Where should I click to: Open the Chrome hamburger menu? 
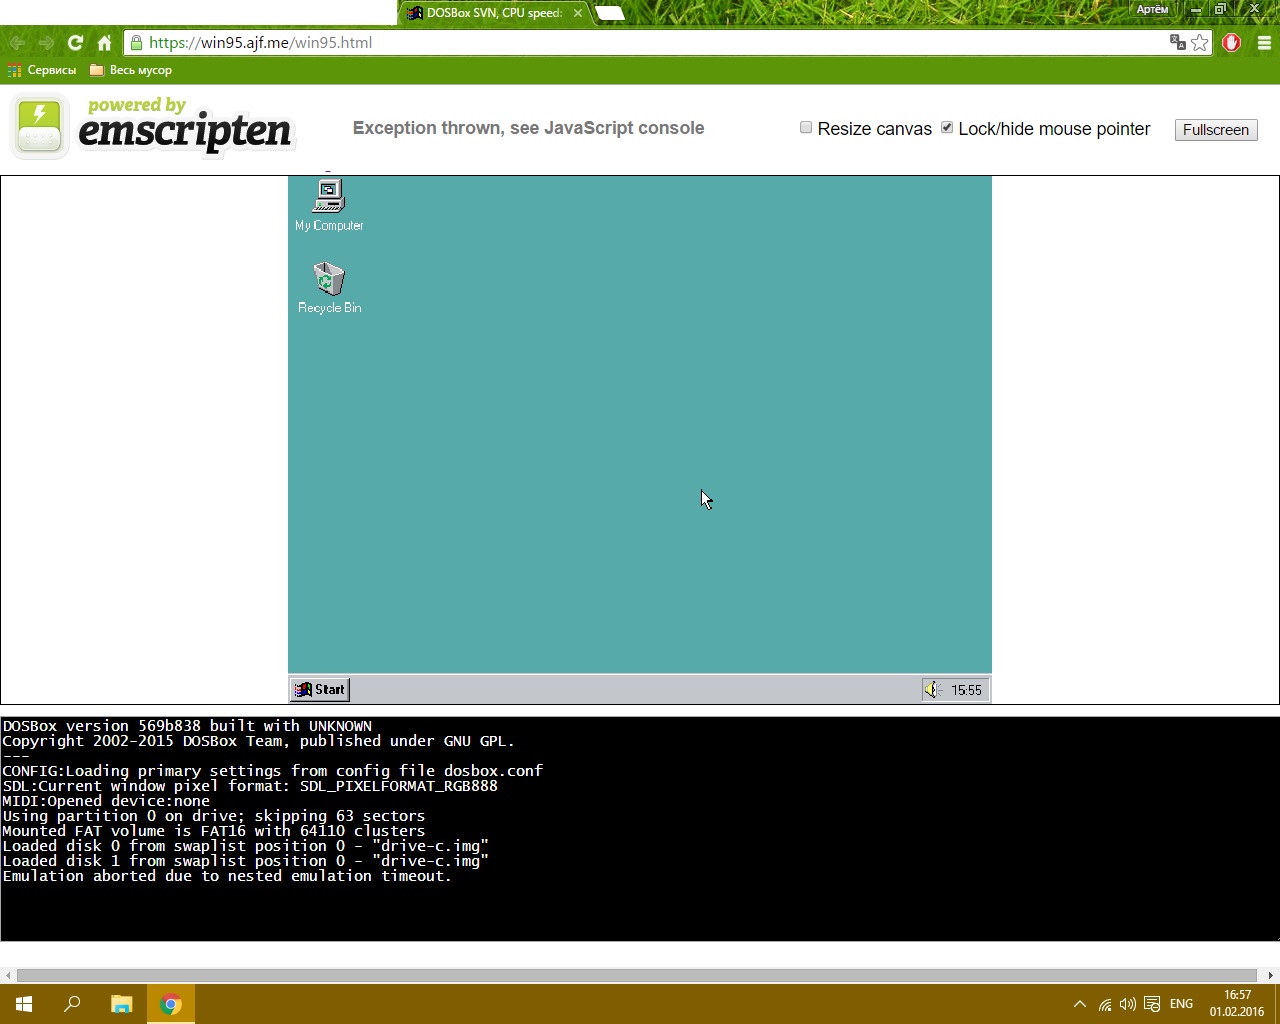click(x=1264, y=43)
